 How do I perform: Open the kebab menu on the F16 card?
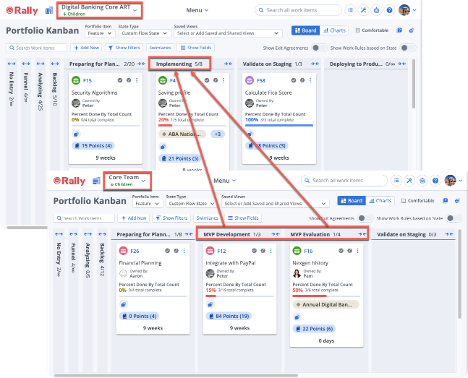coord(358,251)
